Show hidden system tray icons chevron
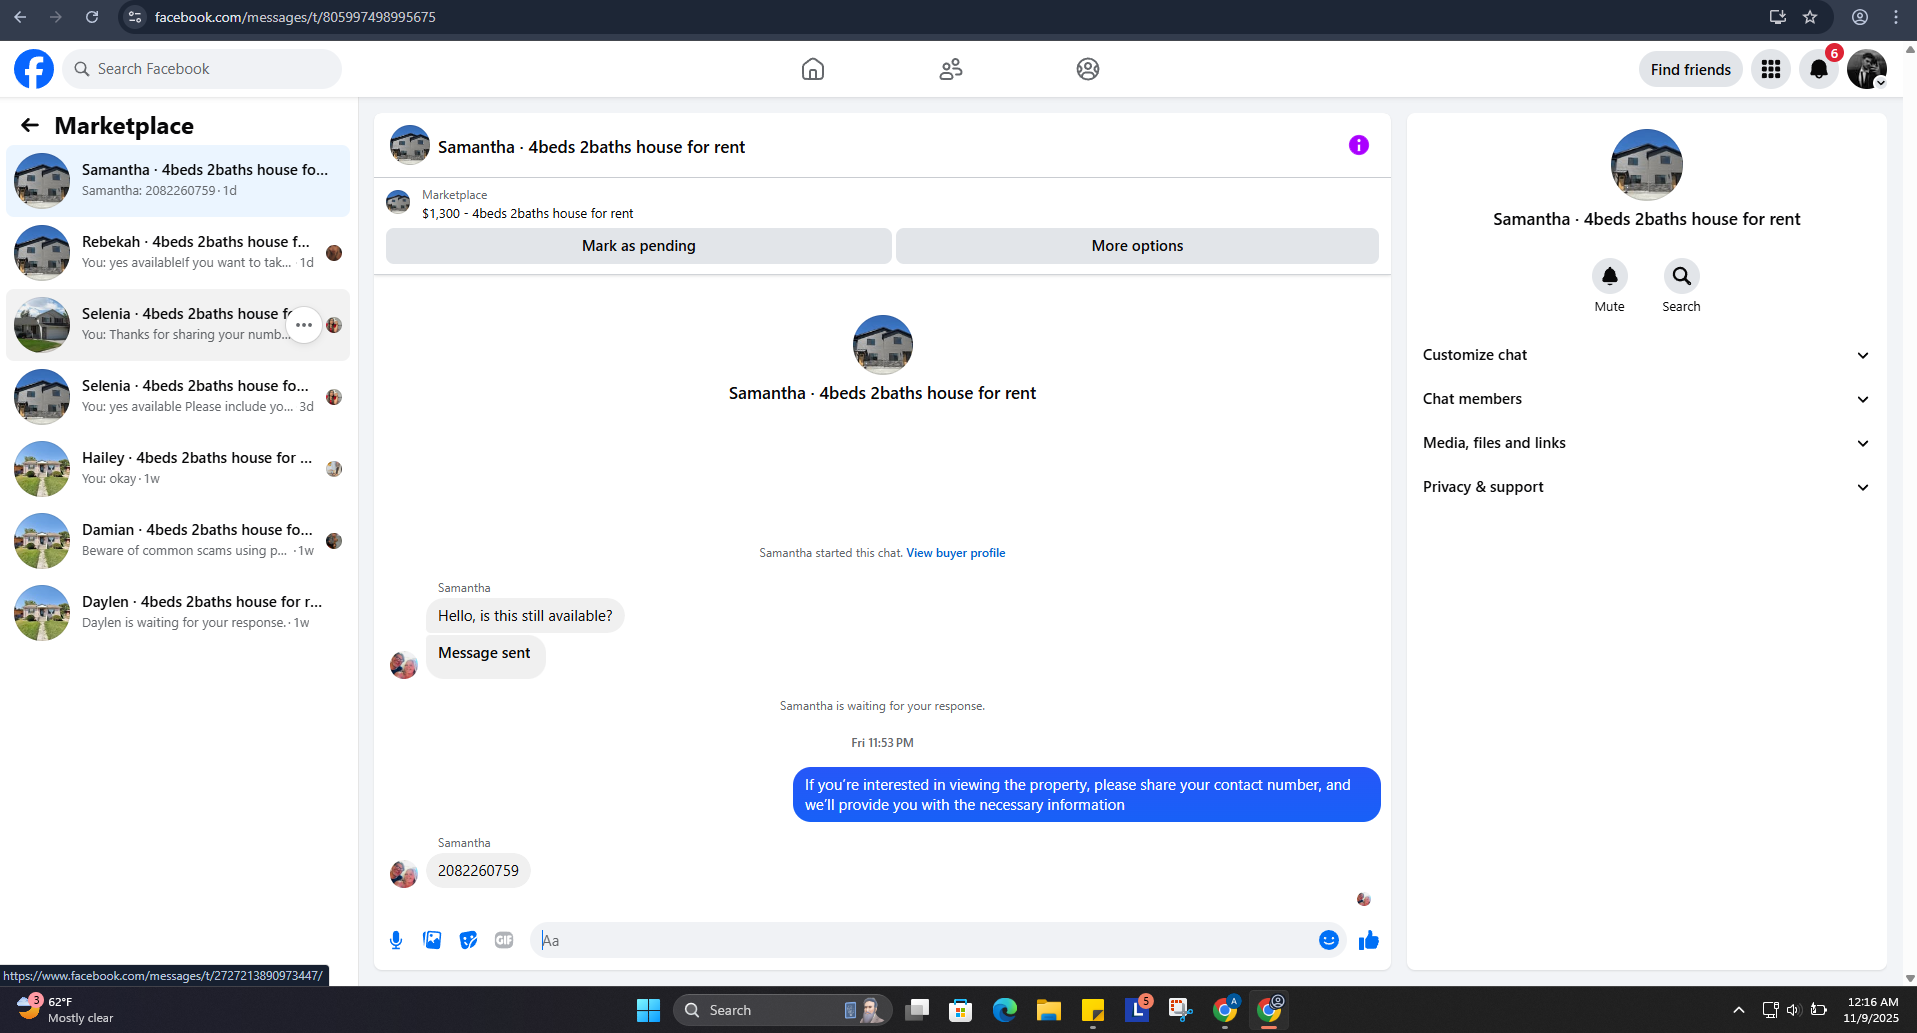The width and height of the screenshot is (1917, 1033). (1739, 1010)
